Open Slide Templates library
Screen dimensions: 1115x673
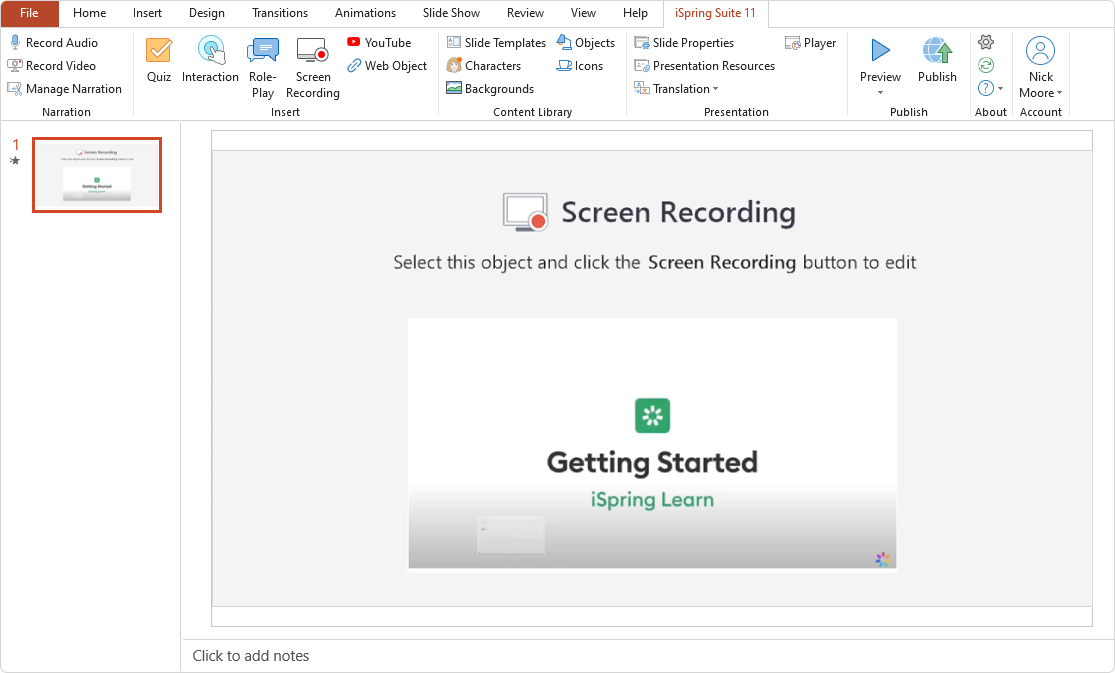click(496, 43)
